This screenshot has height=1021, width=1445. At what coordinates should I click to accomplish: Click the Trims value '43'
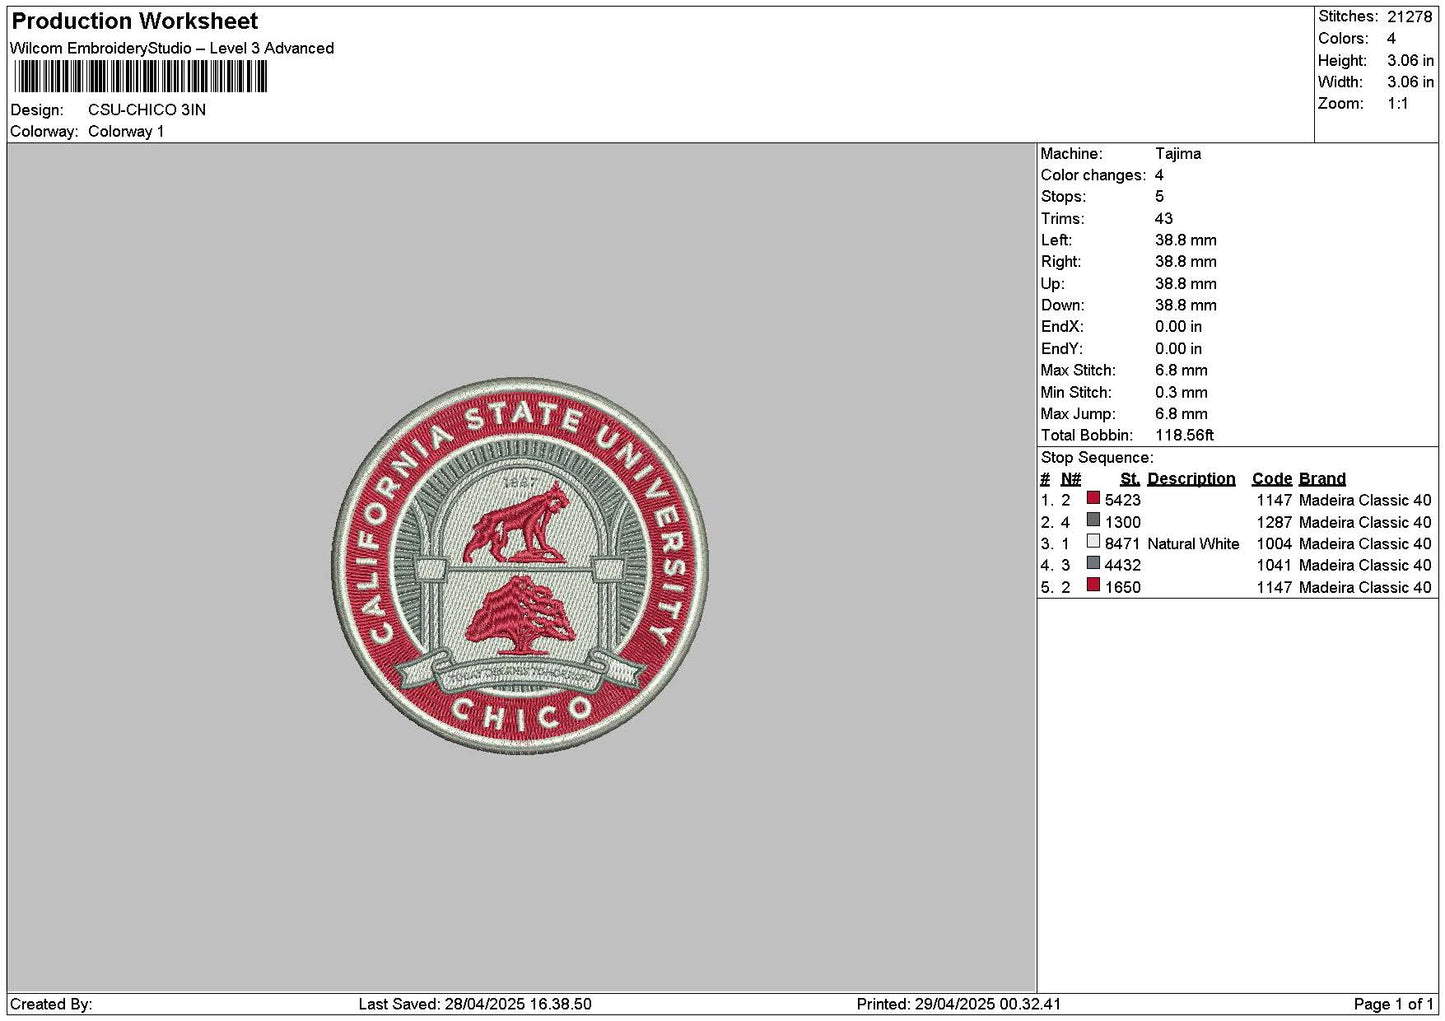pyautogui.click(x=1164, y=219)
